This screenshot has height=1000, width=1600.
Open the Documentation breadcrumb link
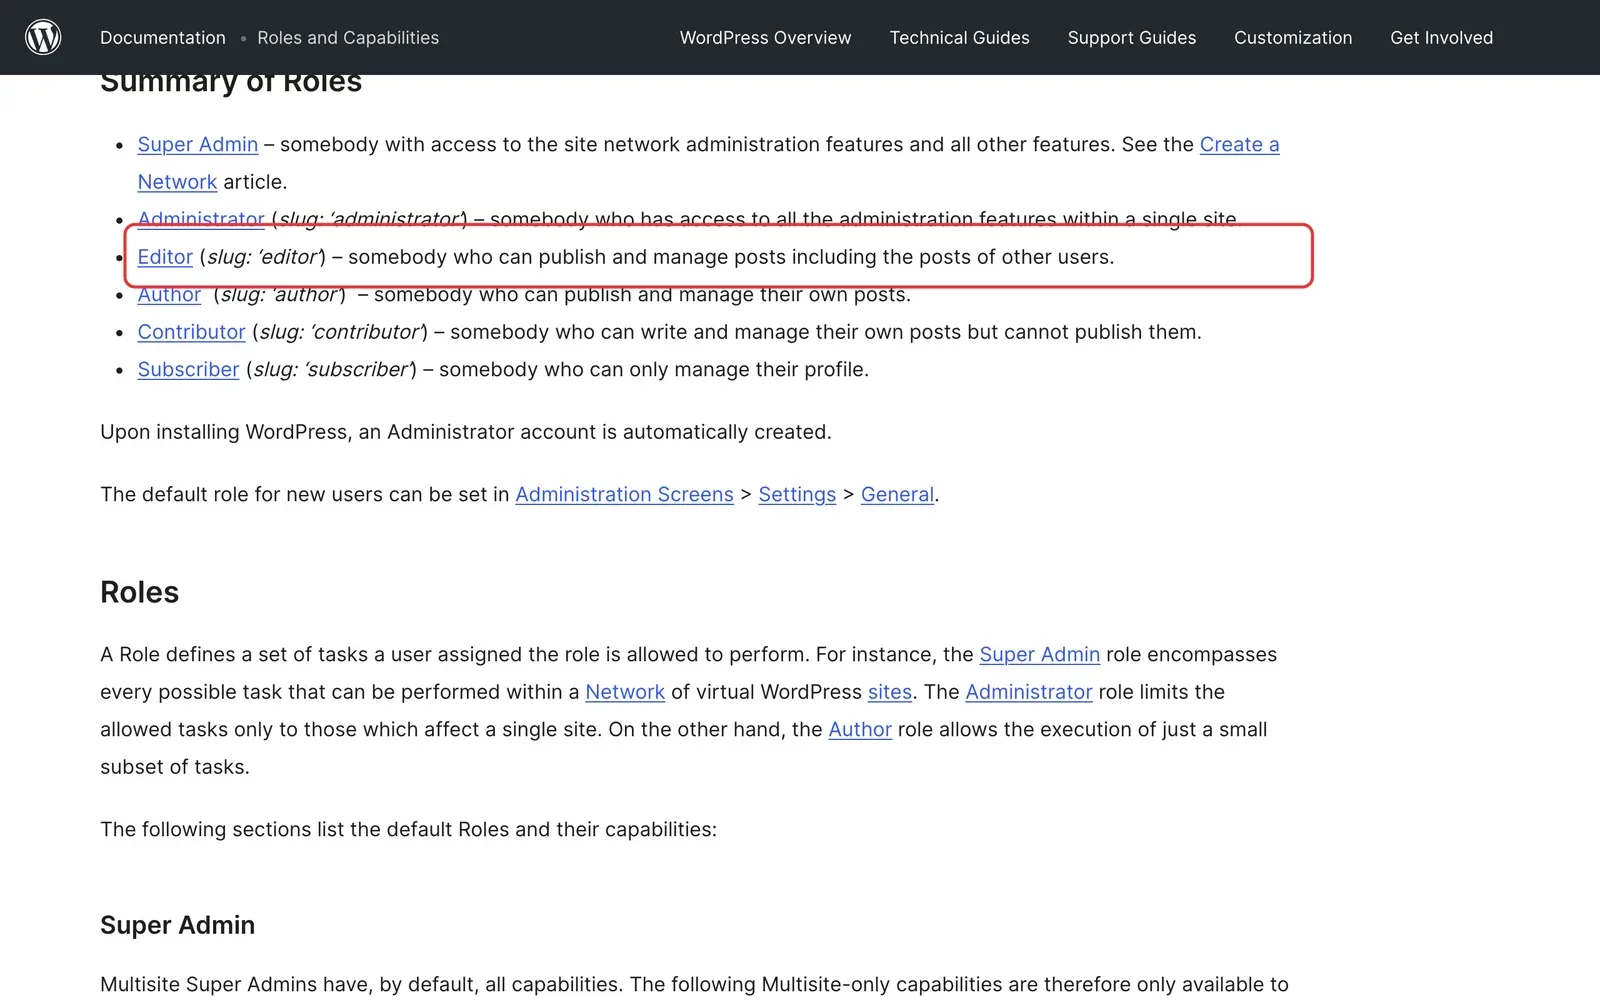pos(163,38)
